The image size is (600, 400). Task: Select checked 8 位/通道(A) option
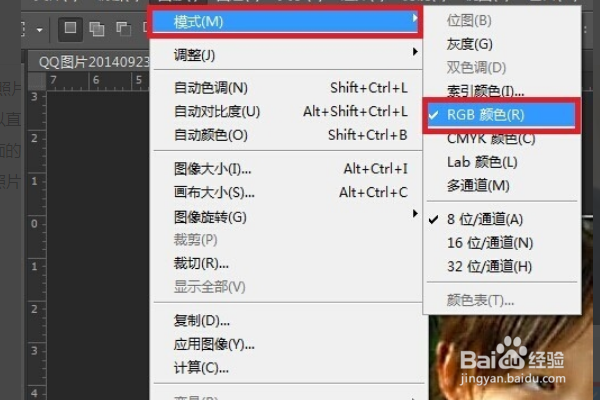502,219
